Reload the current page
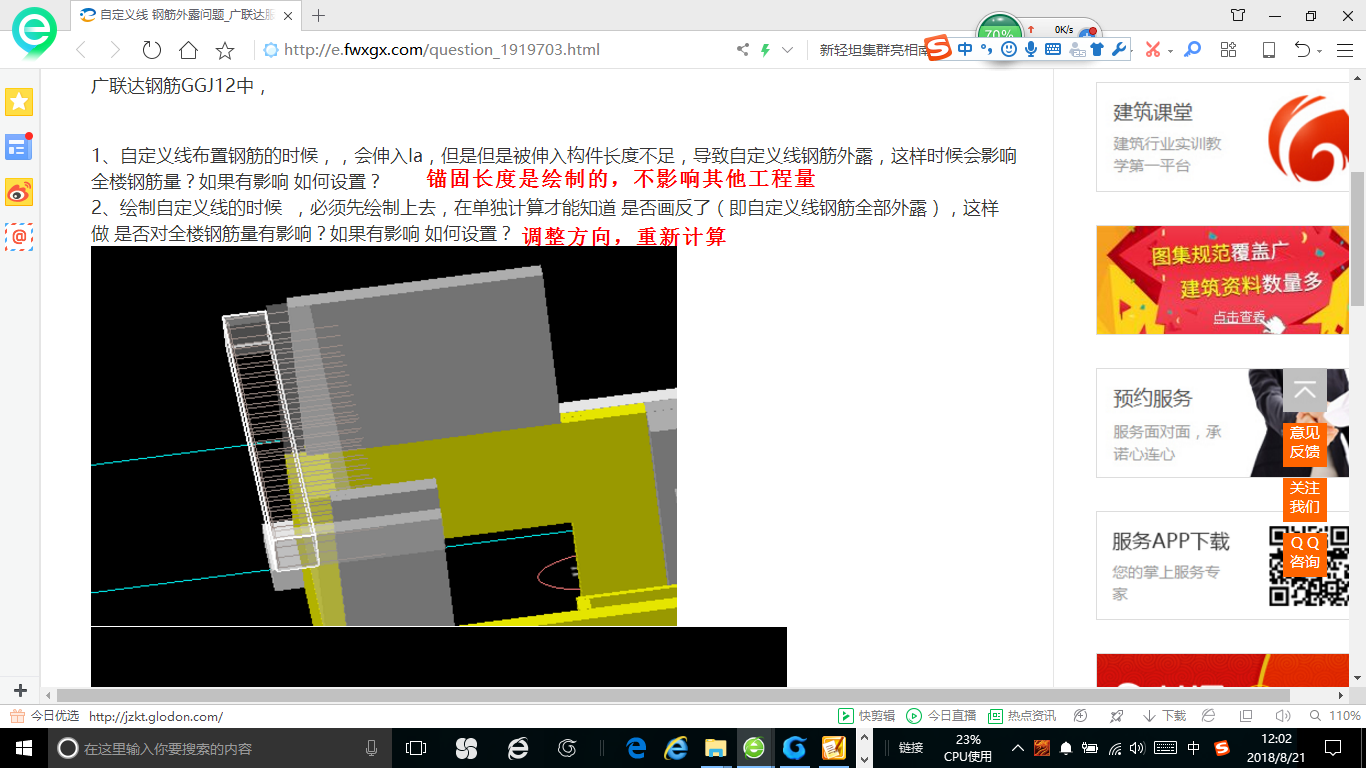Viewport: 1366px width, 768px height. pos(151,50)
